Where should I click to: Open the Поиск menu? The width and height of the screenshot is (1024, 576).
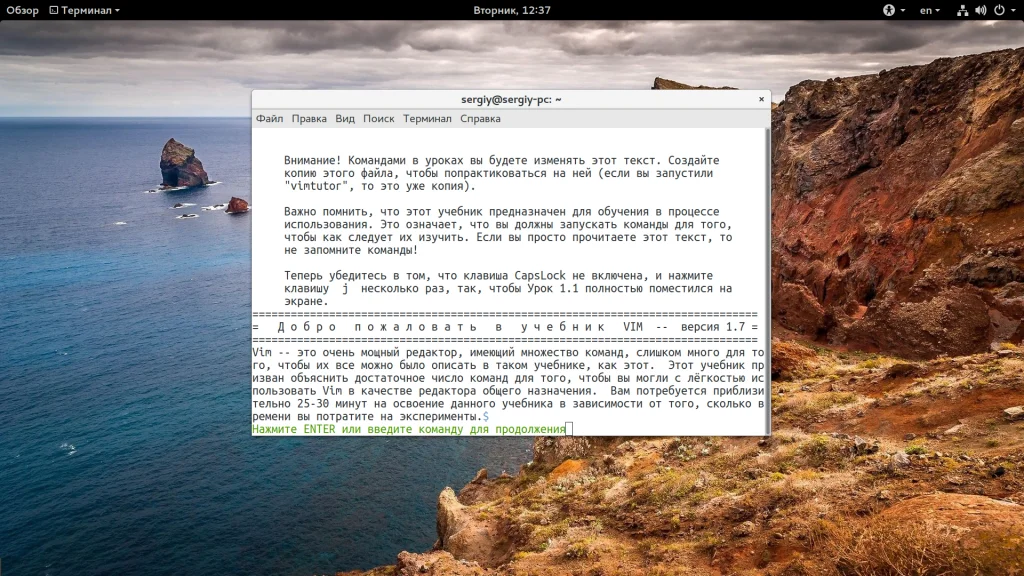[x=379, y=118]
